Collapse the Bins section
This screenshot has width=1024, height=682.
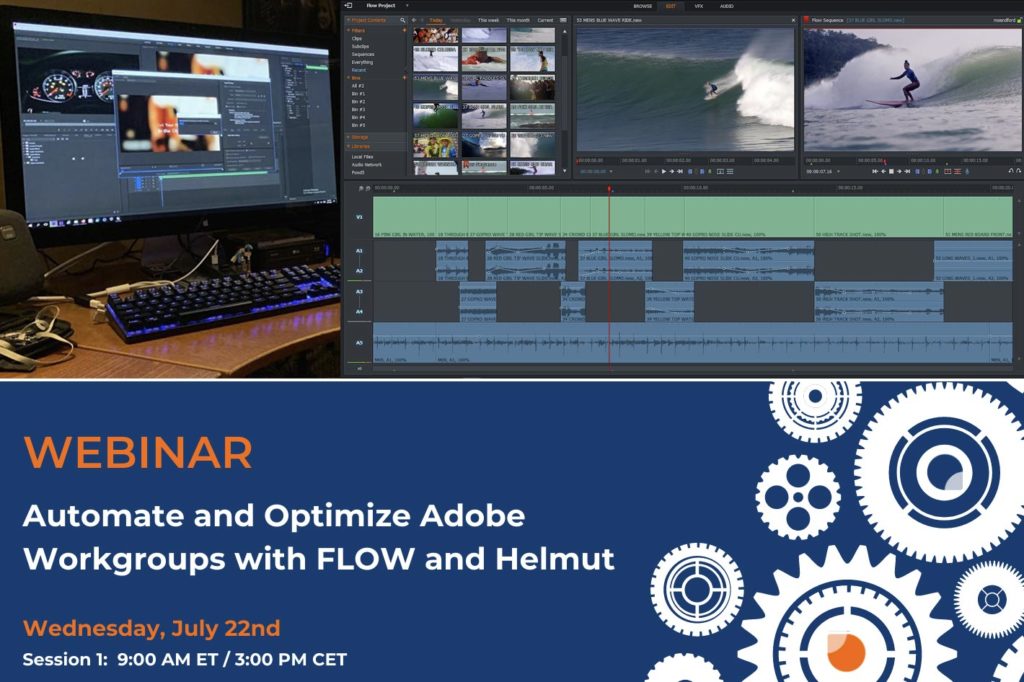click(x=348, y=78)
